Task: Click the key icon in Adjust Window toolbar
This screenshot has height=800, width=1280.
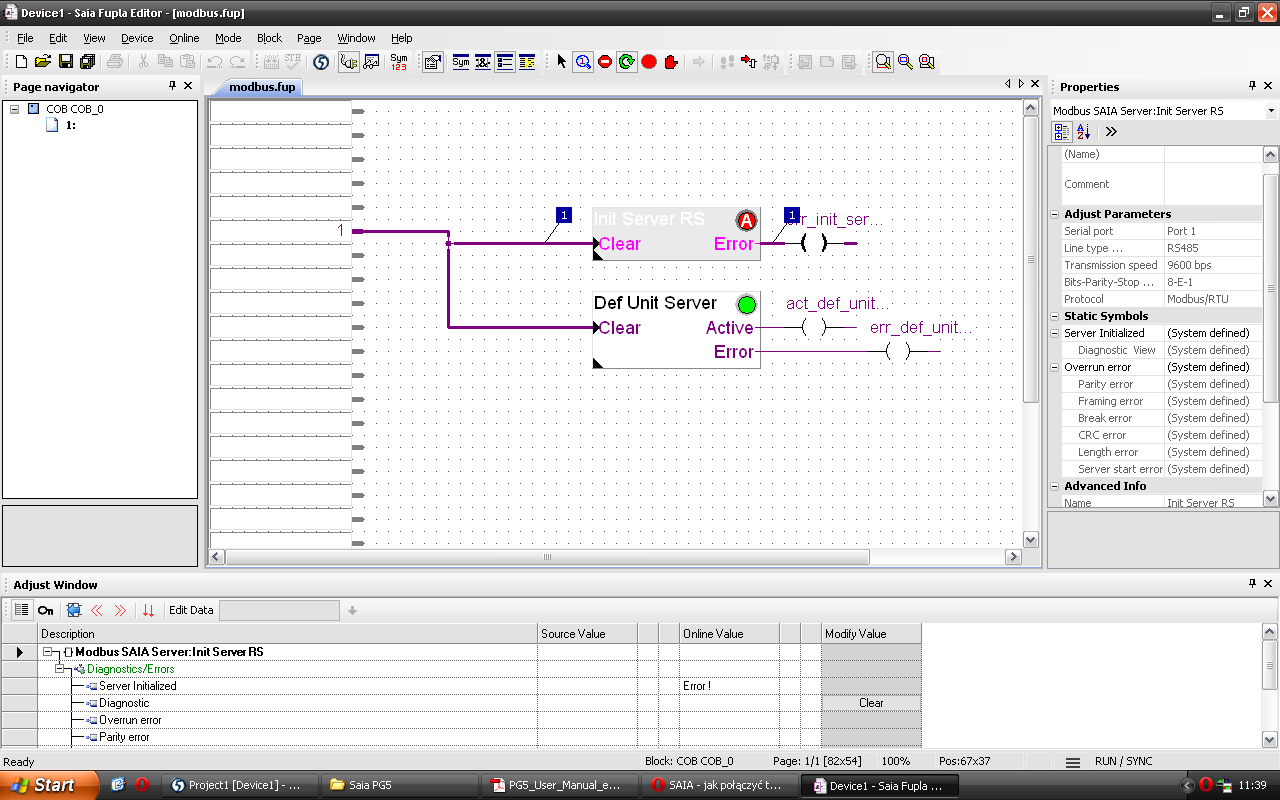Action: [46, 610]
